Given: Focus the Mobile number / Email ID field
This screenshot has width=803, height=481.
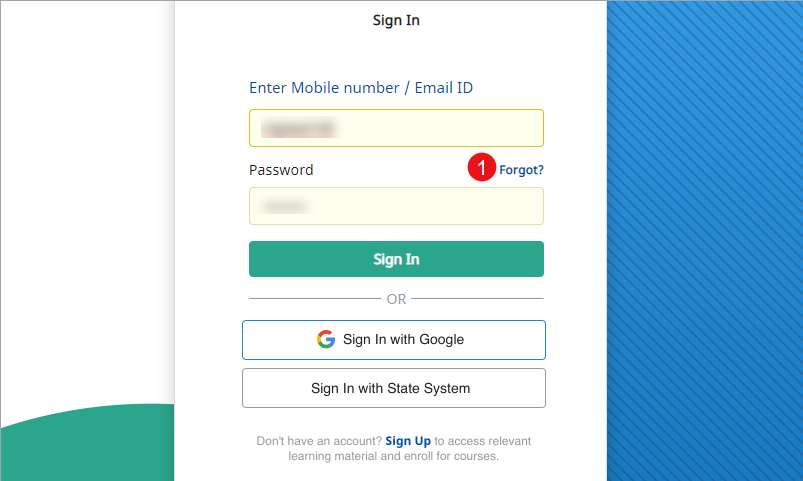Looking at the screenshot, I should (x=396, y=128).
